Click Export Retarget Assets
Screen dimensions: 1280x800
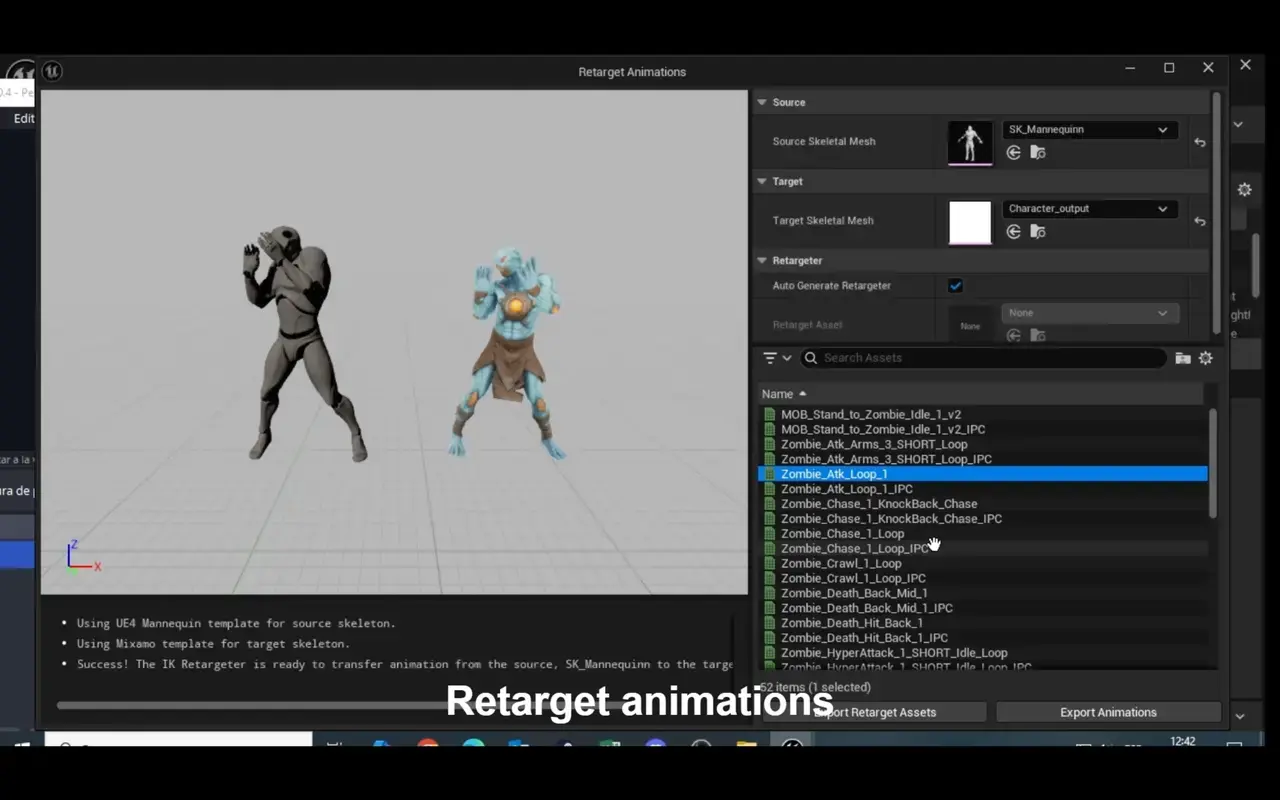[x=874, y=712]
